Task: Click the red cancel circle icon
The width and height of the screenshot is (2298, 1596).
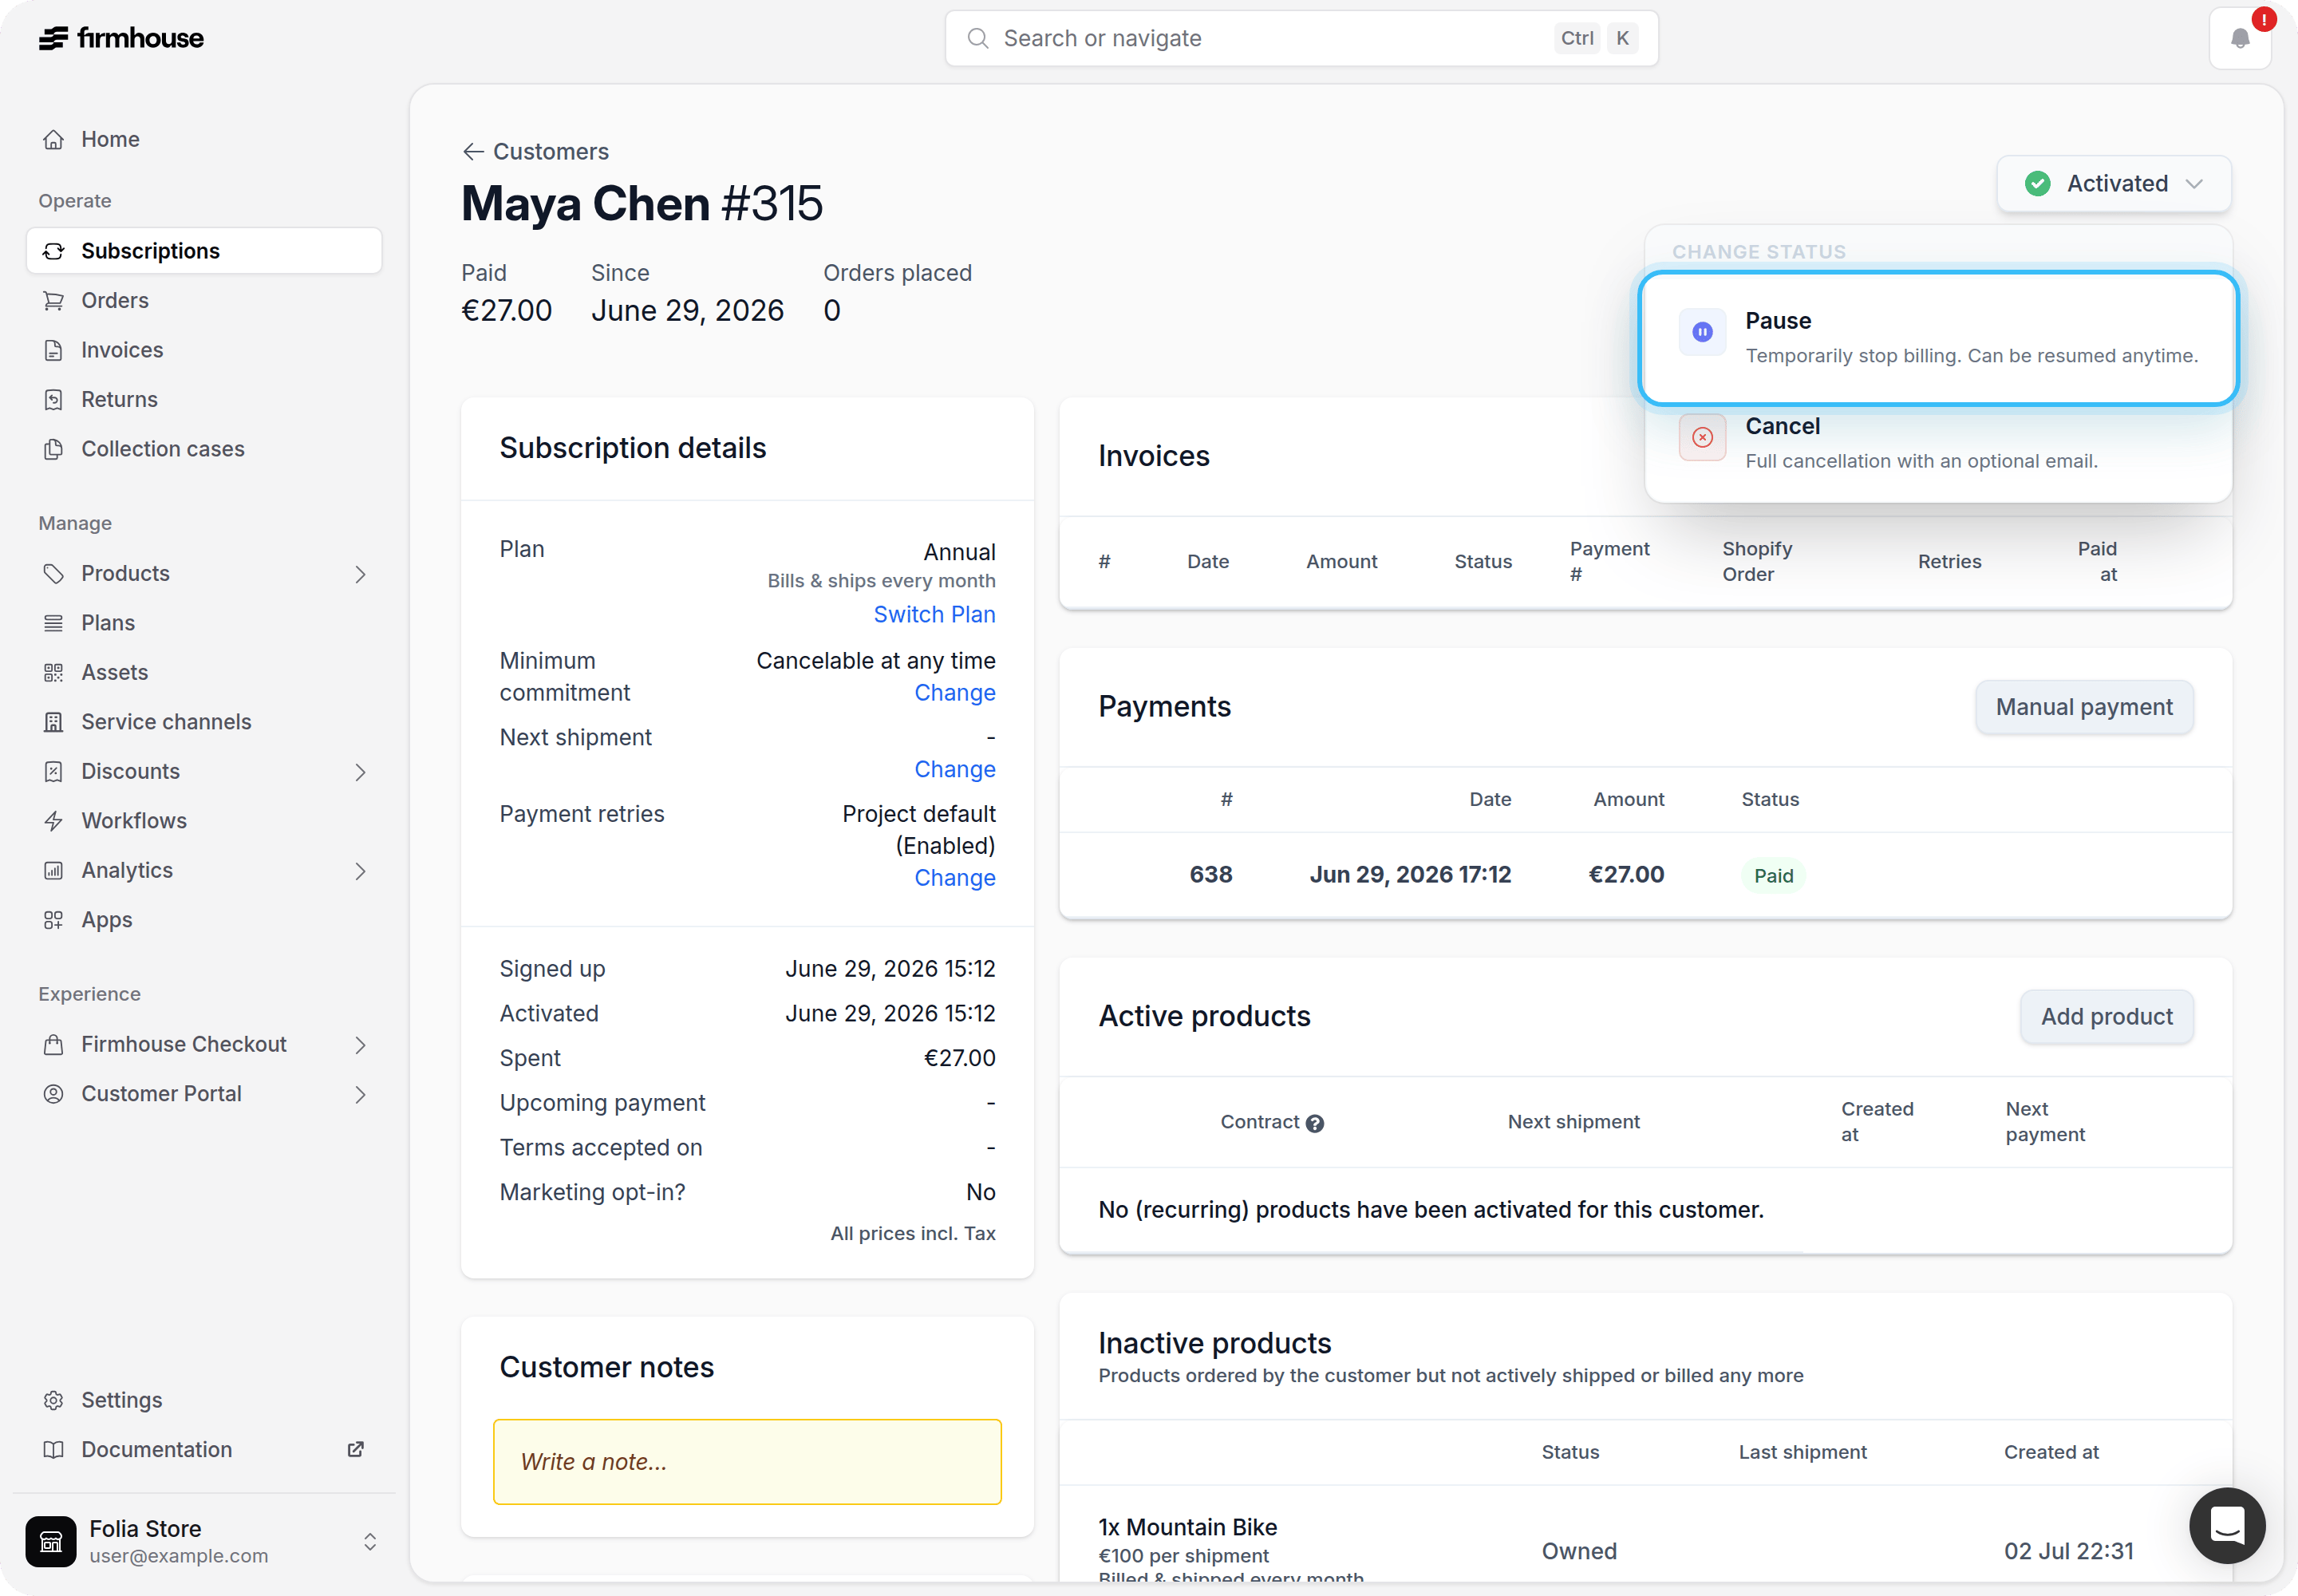Action: (1702, 437)
